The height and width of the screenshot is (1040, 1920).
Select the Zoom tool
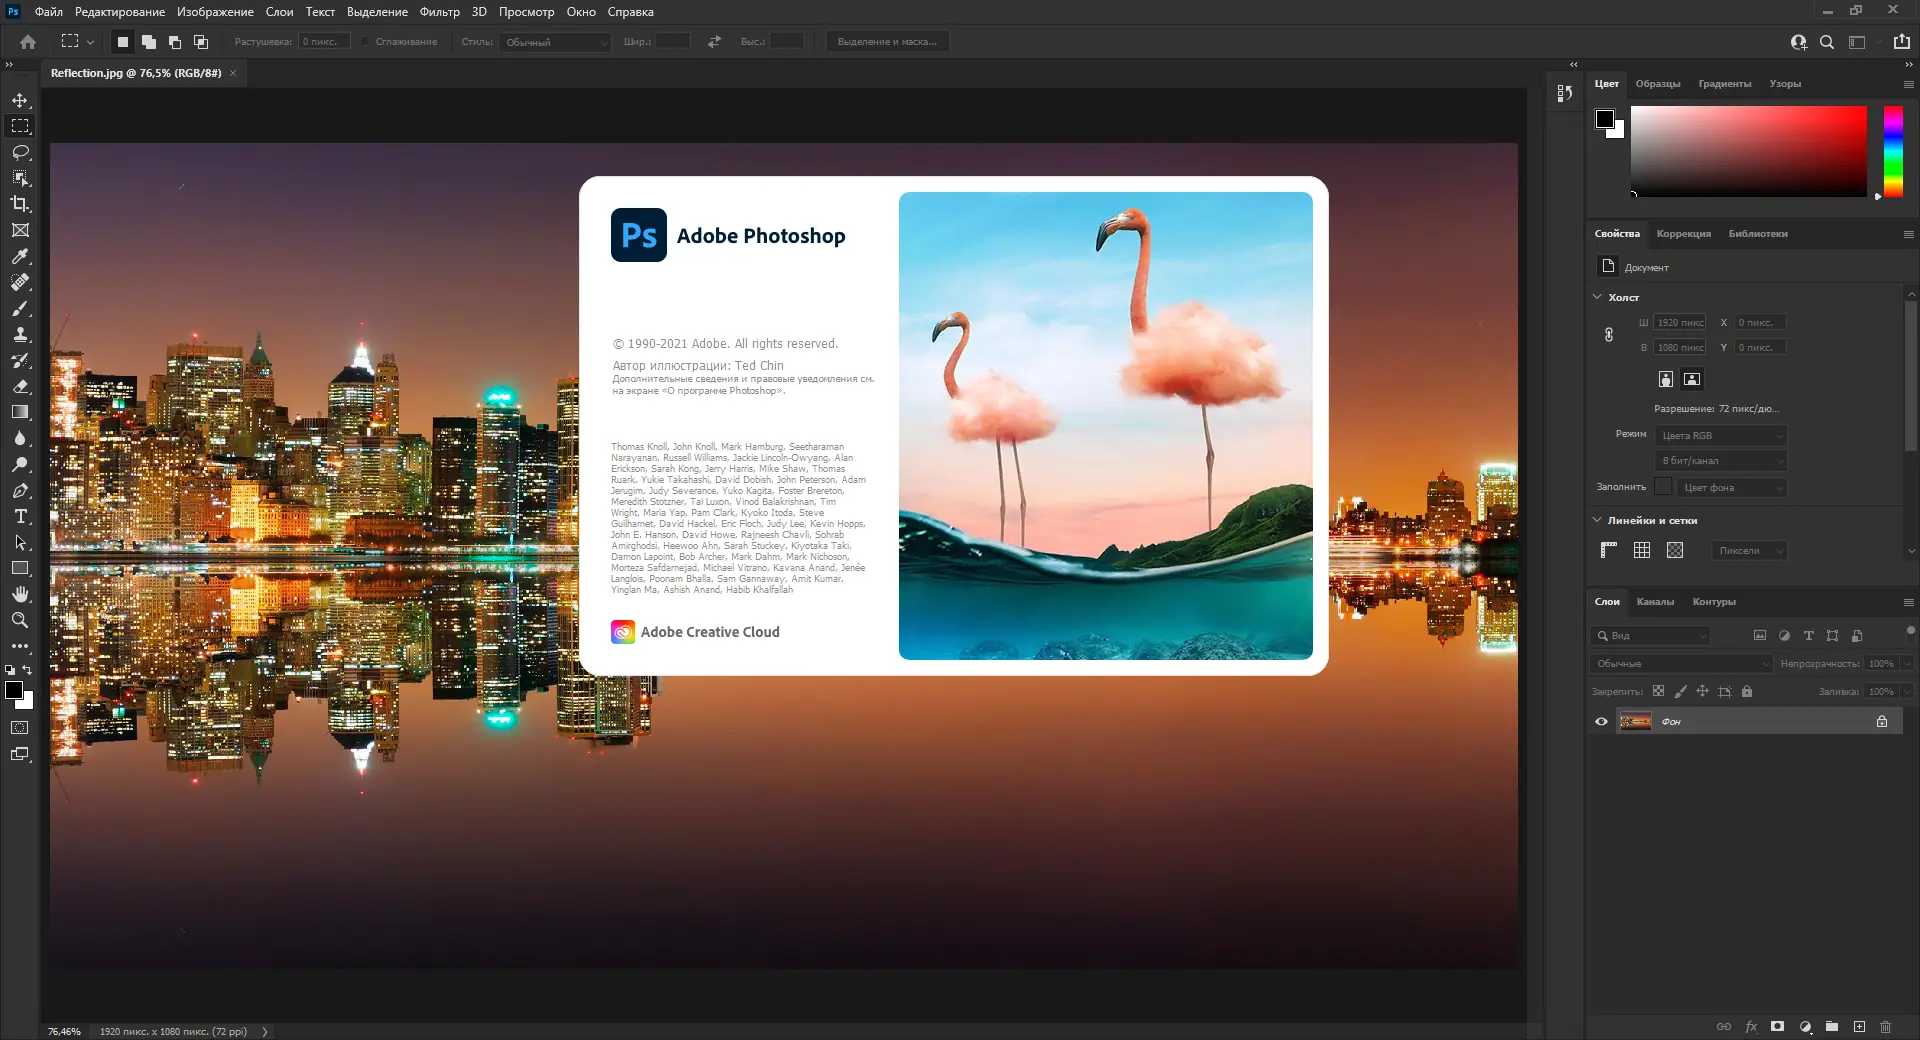(x=20, y=620)
